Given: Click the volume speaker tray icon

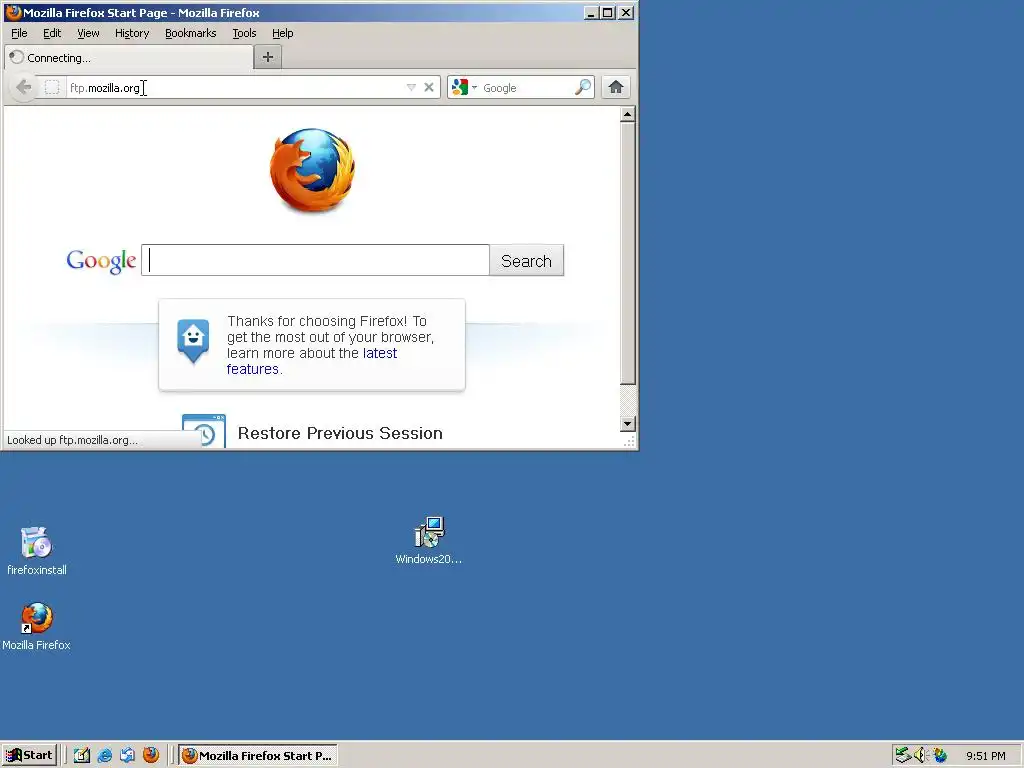Looking at the screenshot, I should click(x=920, y=755).
